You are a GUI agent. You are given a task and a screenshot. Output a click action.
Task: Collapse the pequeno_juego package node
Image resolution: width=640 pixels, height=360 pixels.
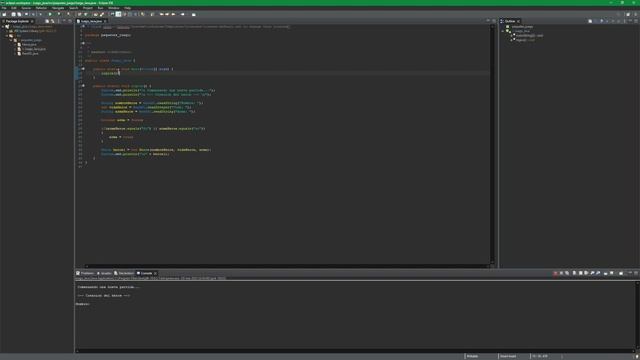coord(11,40)
